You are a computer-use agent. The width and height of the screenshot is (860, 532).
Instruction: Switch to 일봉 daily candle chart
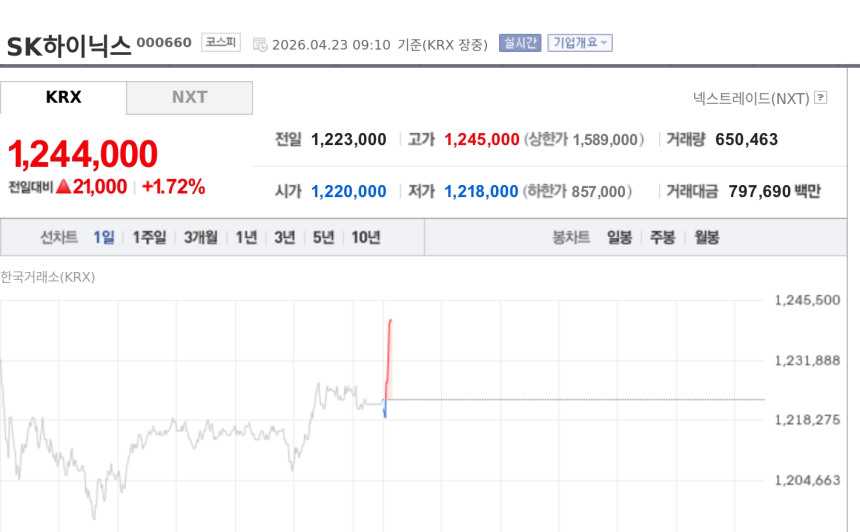click(x=619, y=238)
